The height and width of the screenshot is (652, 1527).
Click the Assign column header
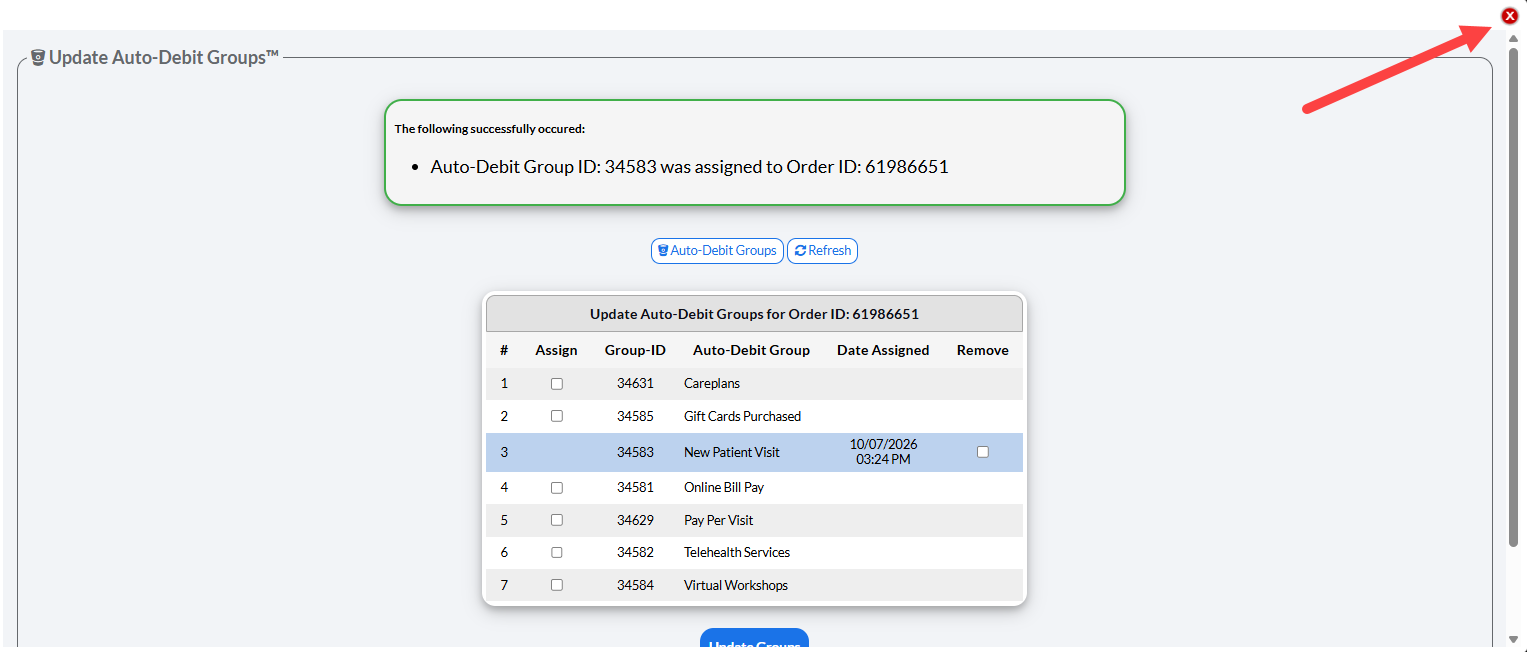click(x=556, y=350)
